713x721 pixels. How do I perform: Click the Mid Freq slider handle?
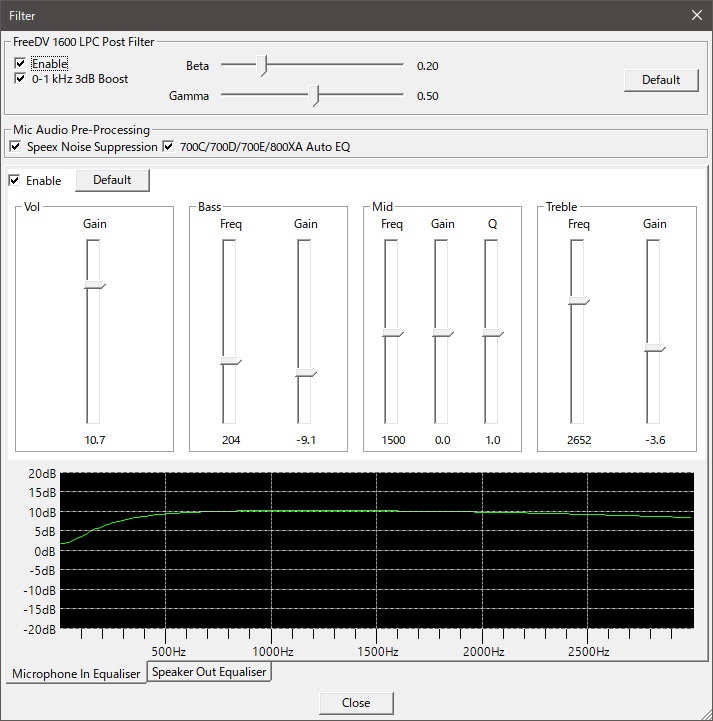(391, 333)
